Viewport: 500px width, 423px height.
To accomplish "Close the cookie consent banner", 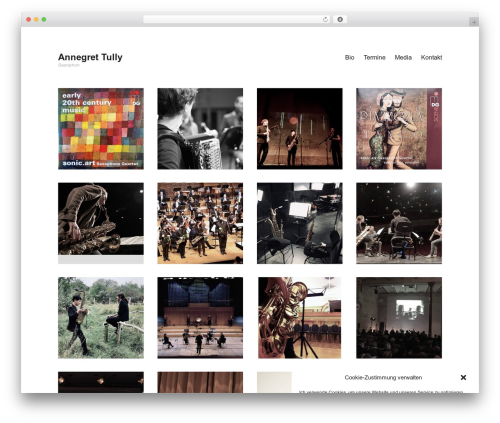I will click(463, 377).
